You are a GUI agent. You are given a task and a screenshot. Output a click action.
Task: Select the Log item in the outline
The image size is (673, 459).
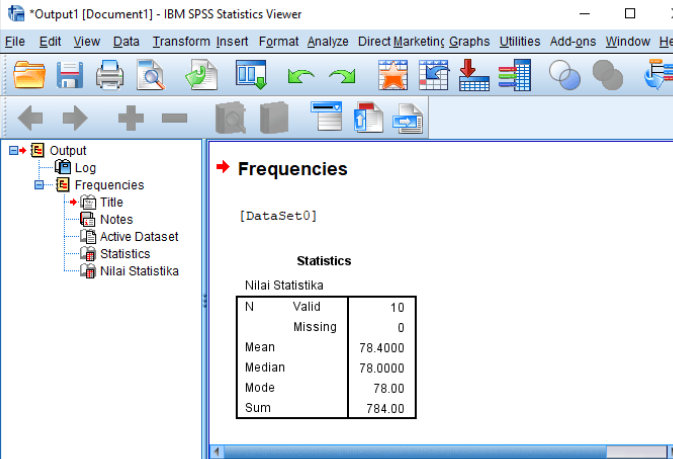click(x=85, y=168)
